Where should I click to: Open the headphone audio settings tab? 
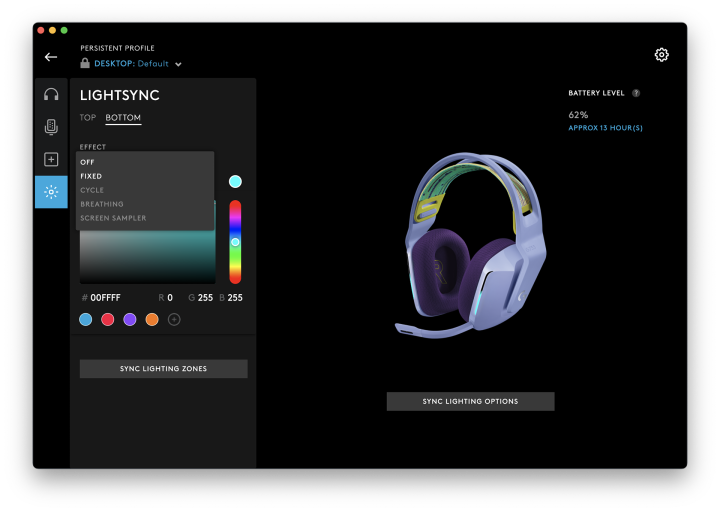tap(51, 95)
